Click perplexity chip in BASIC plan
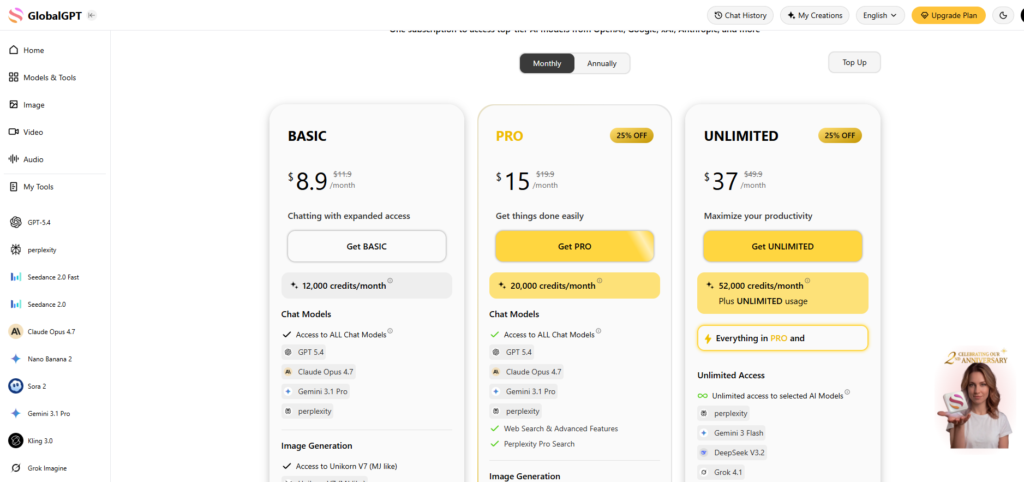 (x=308, y=411)
